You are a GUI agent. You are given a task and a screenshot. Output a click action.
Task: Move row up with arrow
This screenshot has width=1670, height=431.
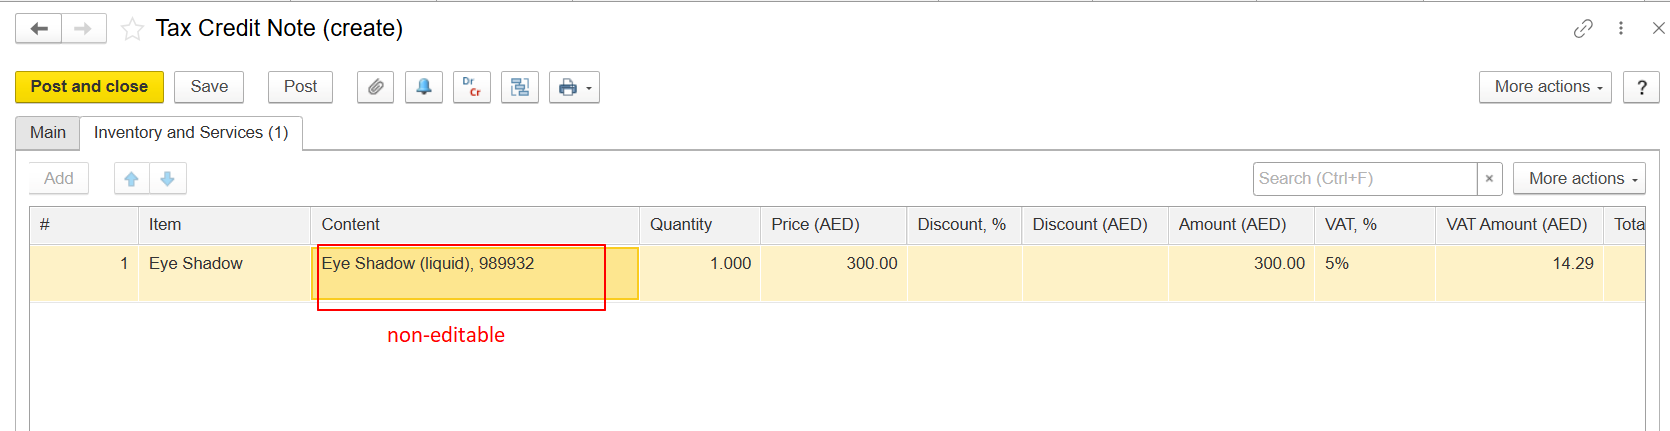132,179
